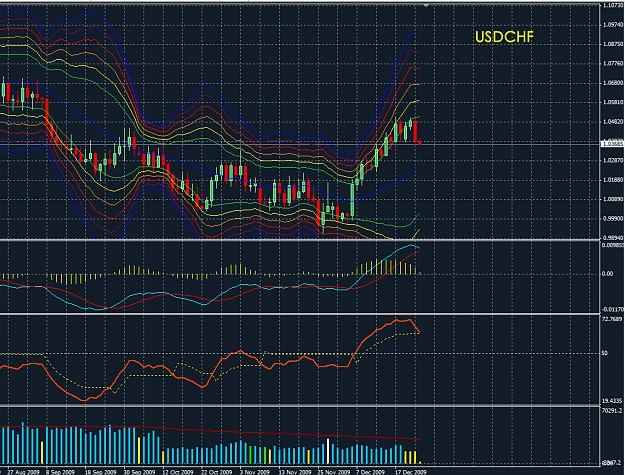Screen dimensions: 625x475
Task: Select the 1.05810 price axis value
Action: click(x=613, y=102)
